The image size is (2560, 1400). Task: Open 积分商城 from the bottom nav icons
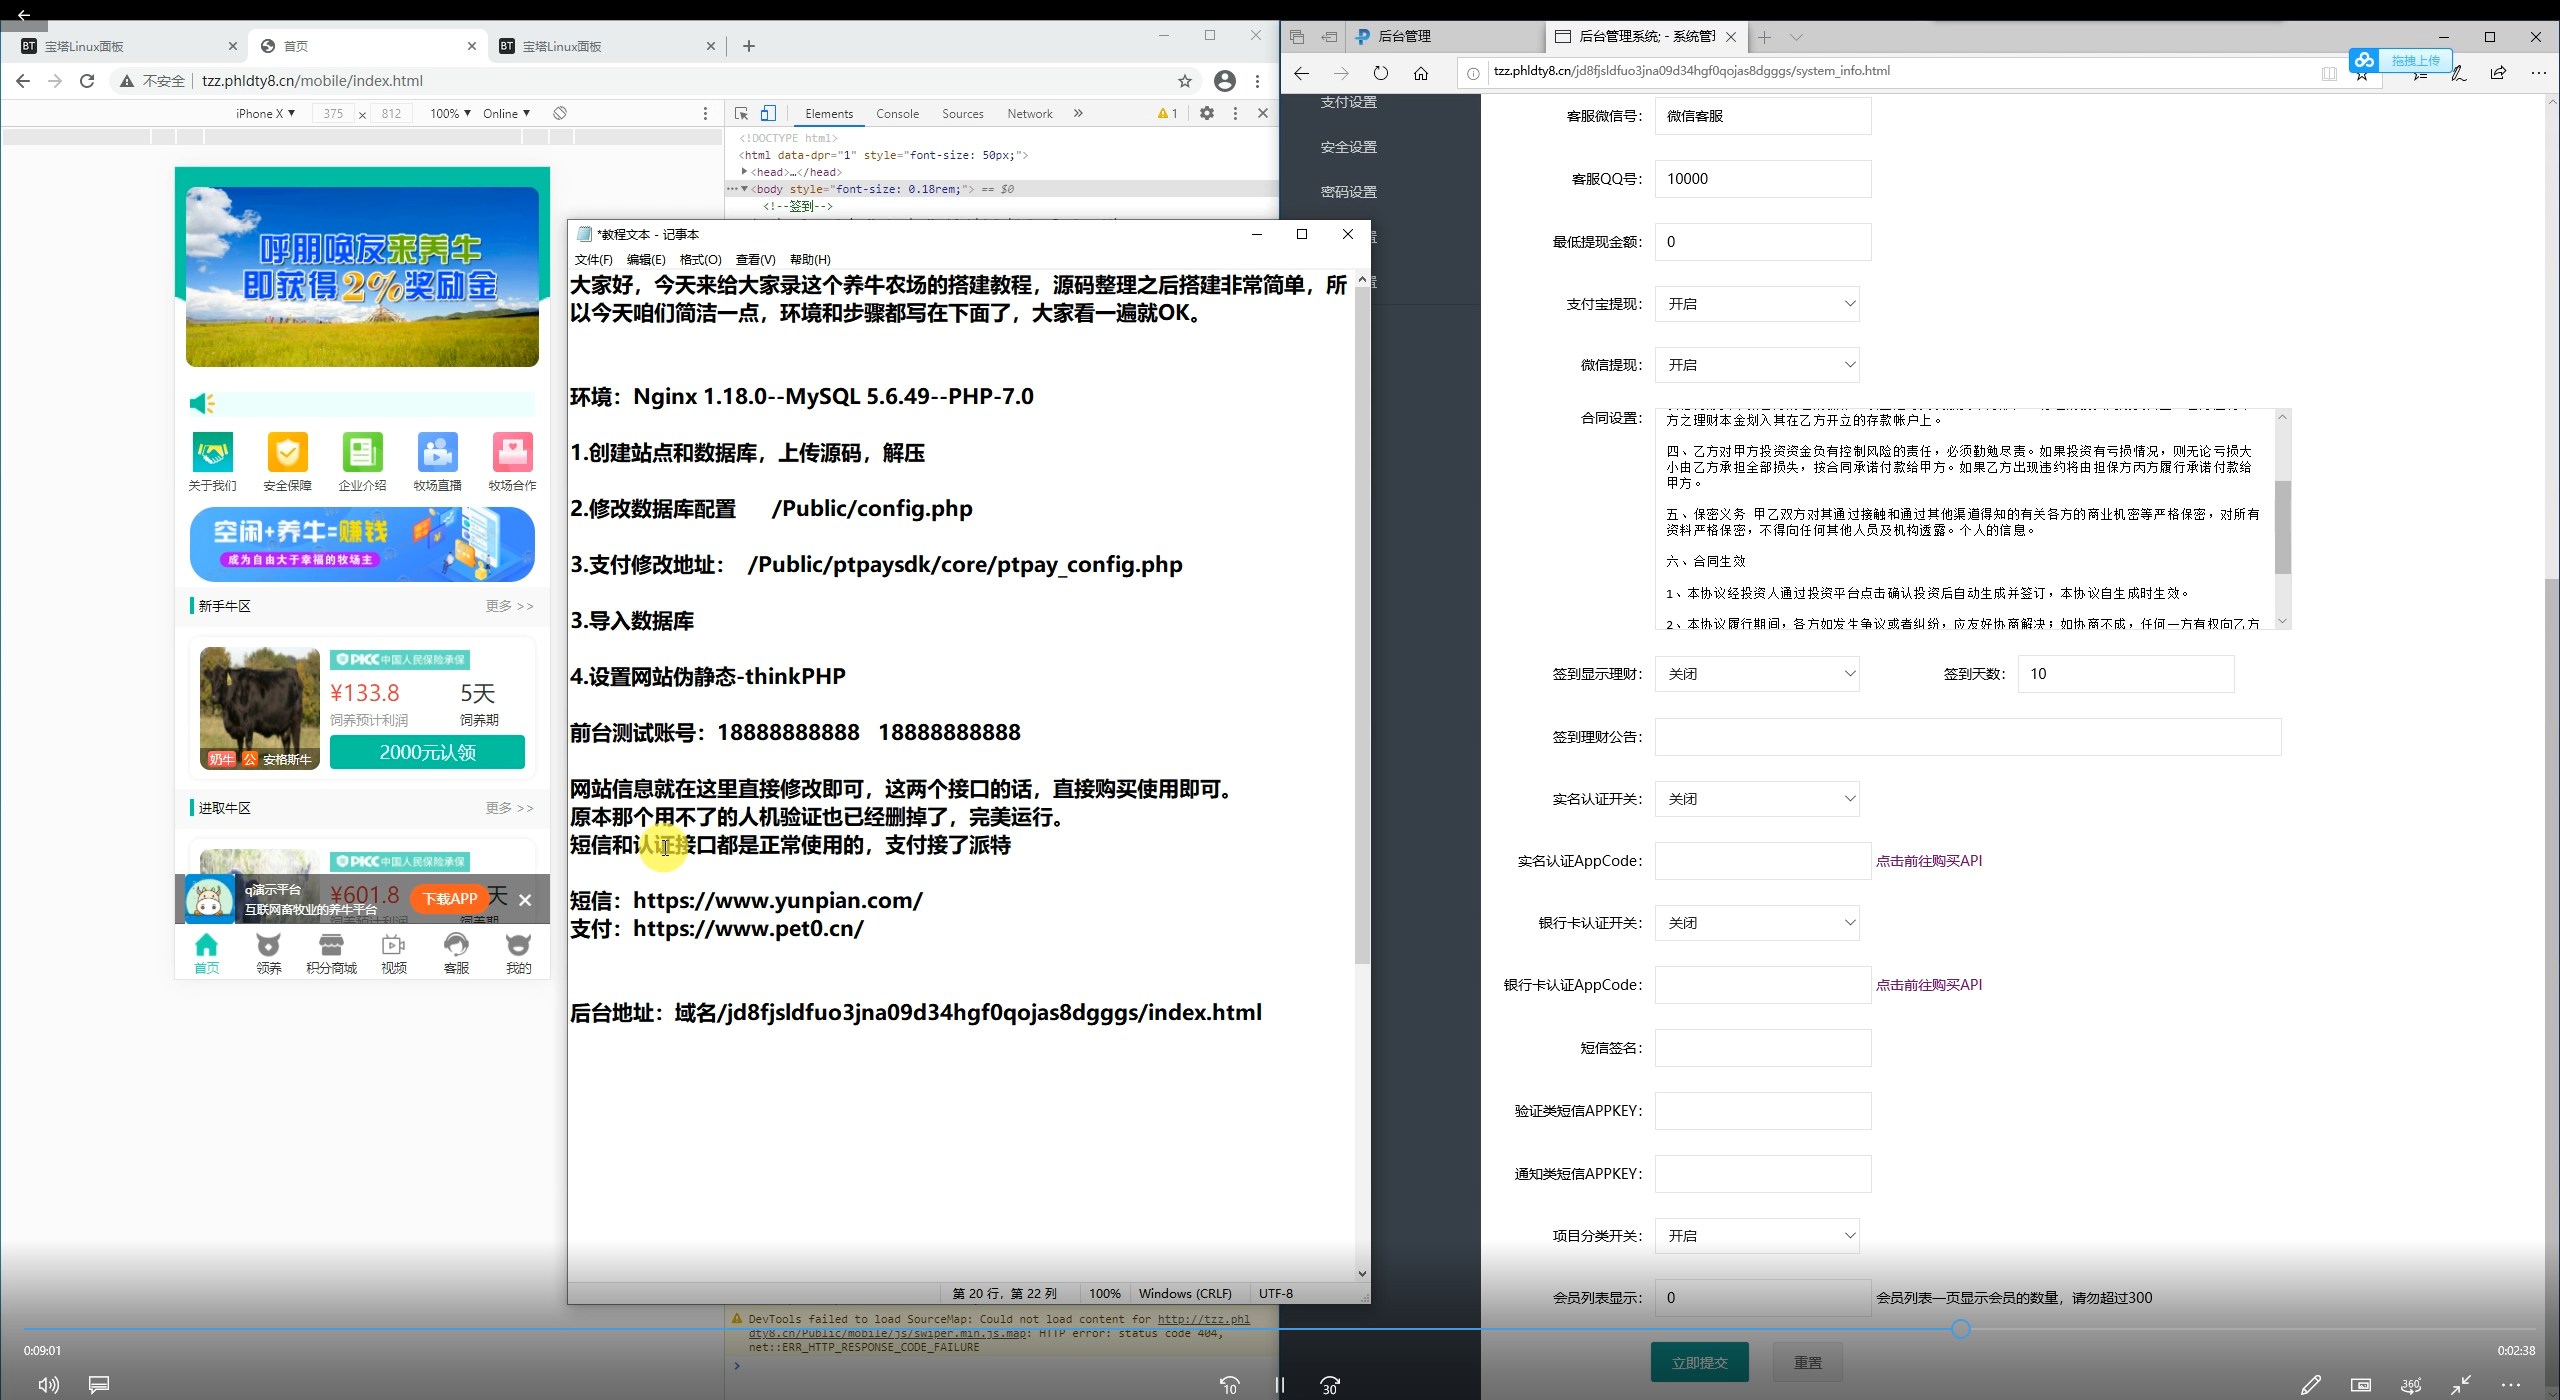[x=331, y=944]
